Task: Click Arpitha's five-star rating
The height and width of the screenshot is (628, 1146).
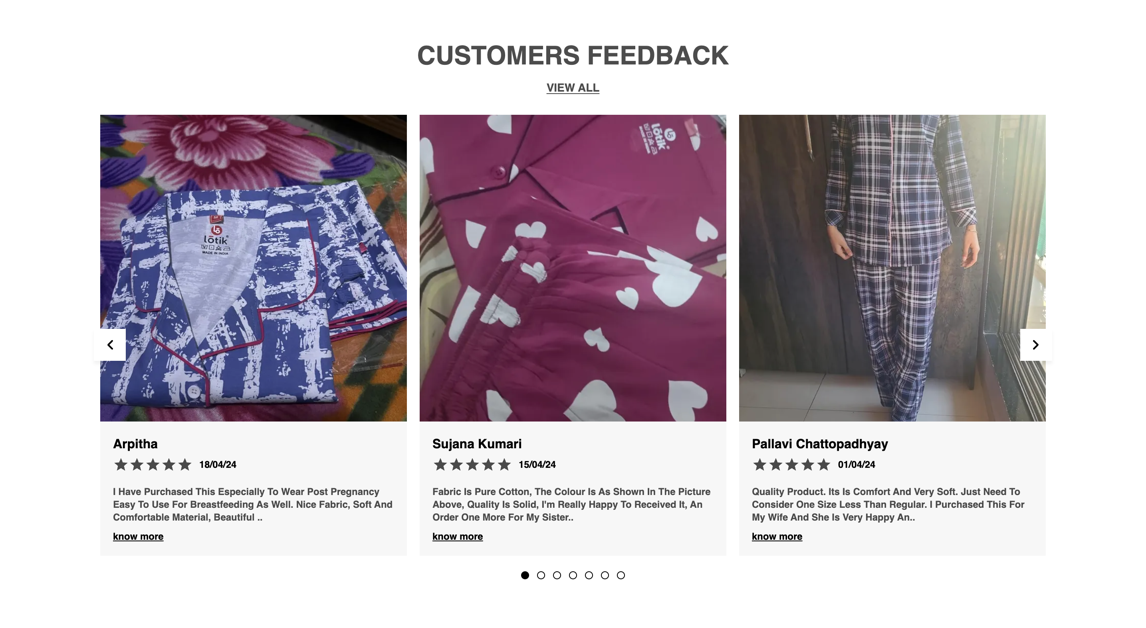Action: (x=153, y=464)
